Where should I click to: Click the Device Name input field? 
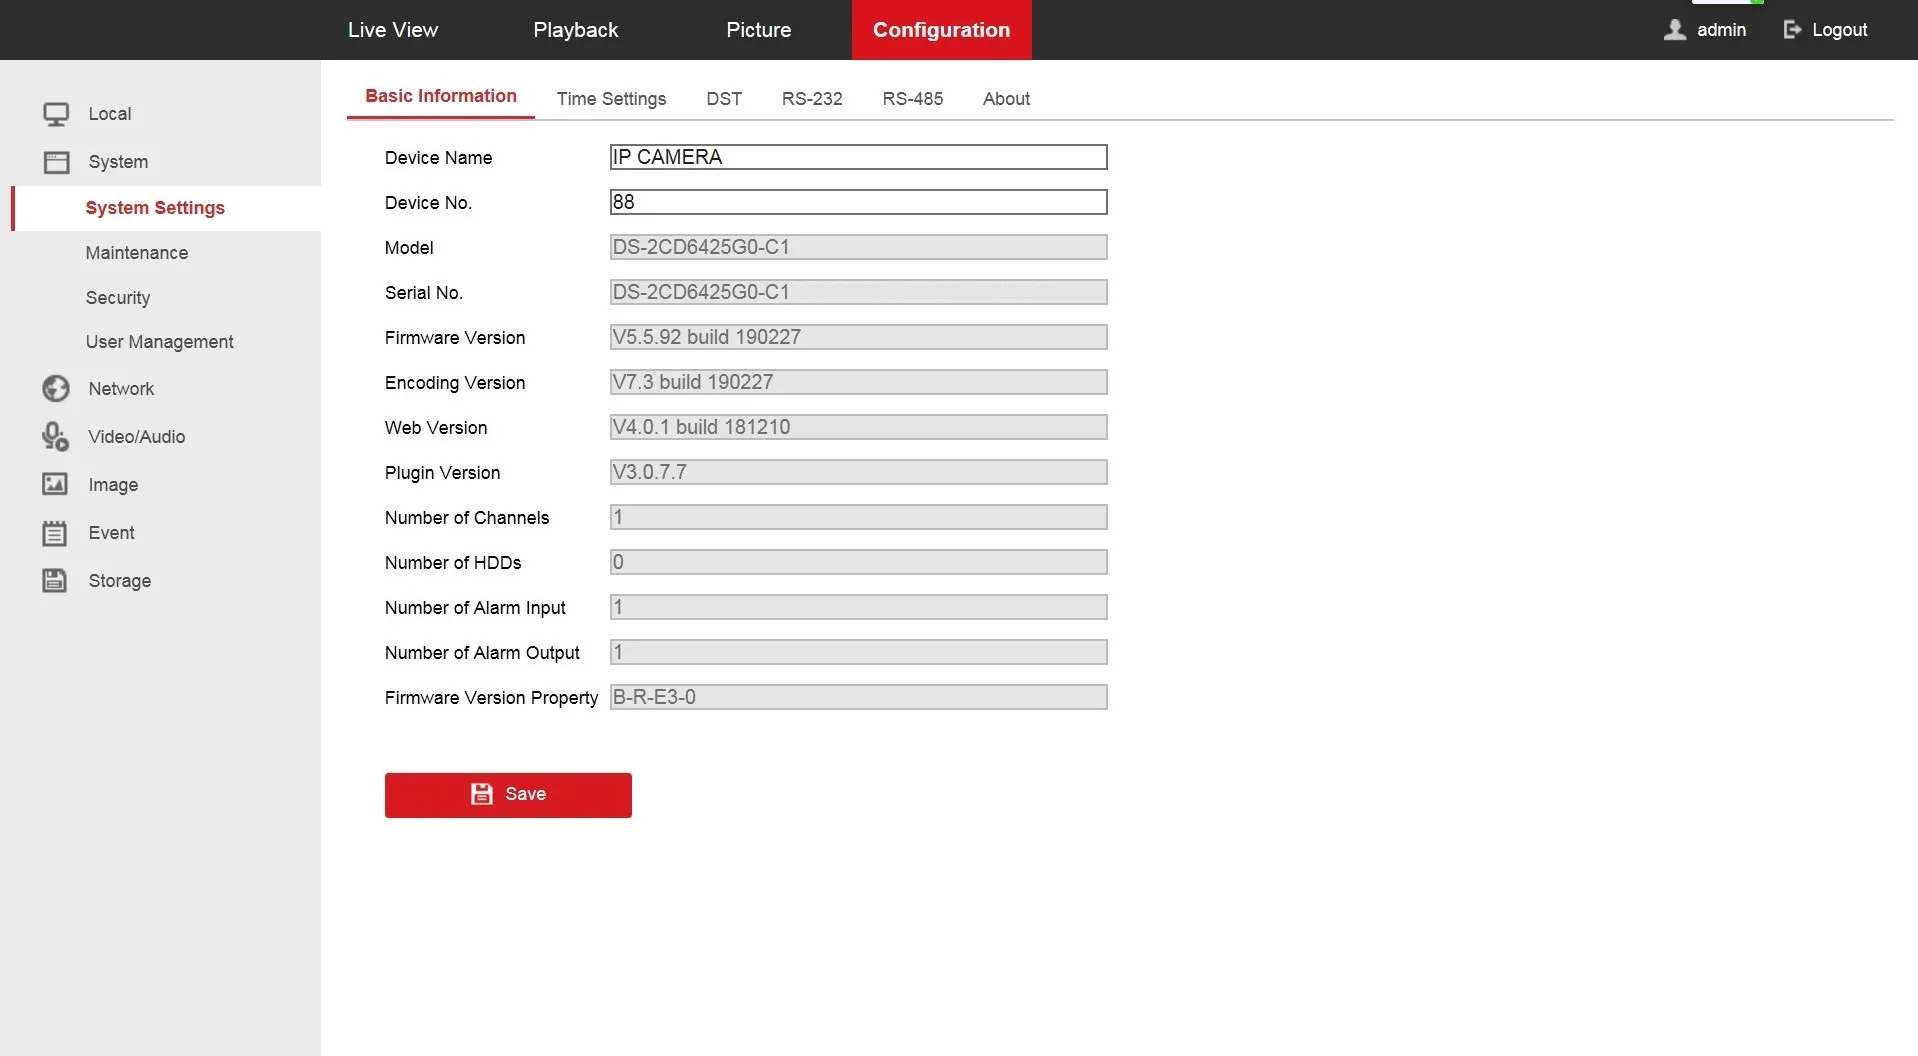859,157
